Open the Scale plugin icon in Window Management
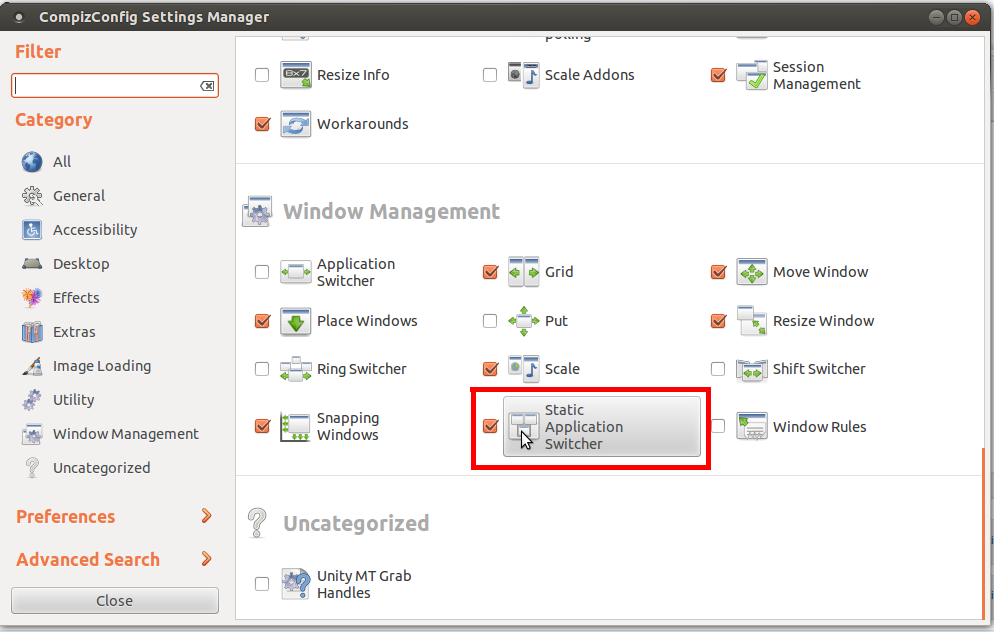This screenshot has height=632, width=994. 524,369
